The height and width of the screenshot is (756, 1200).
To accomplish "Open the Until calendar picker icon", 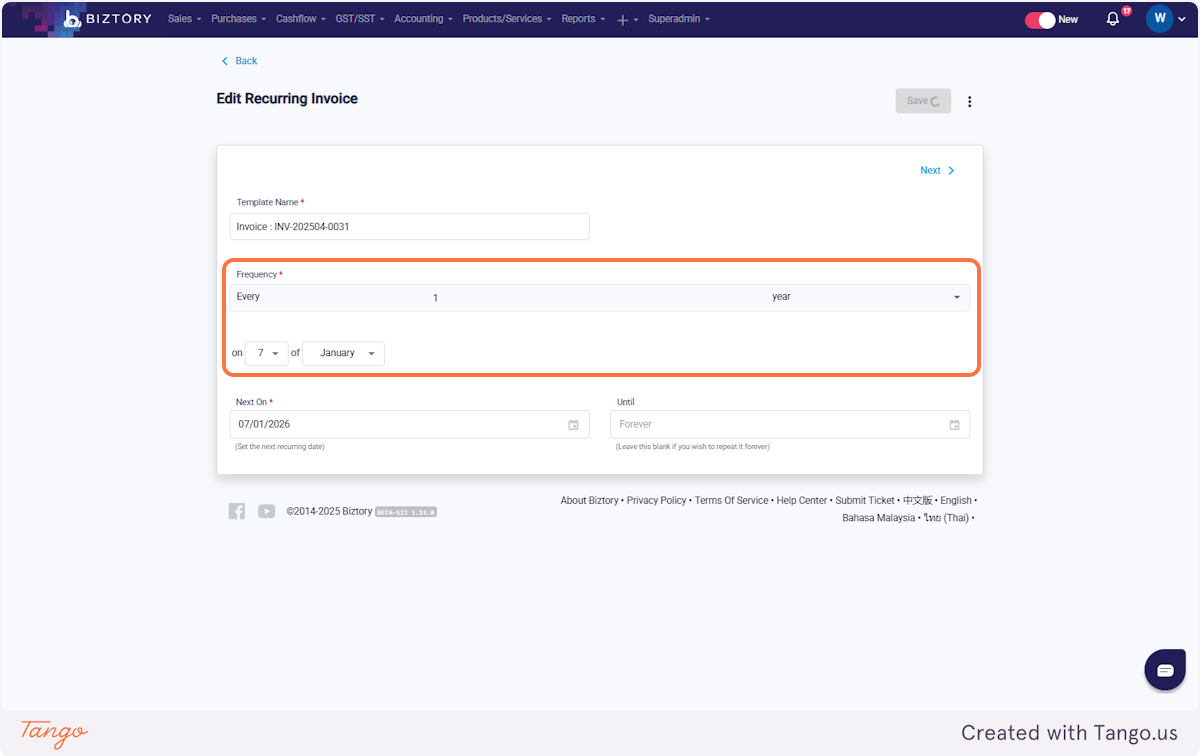I will [954, 425].
